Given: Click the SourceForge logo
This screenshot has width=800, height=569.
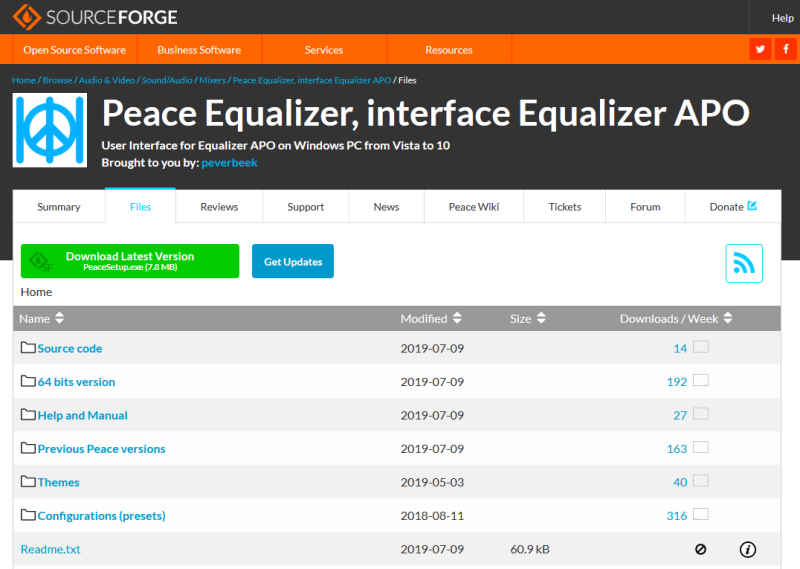Looking at the screenshot, I should [95, 17].
